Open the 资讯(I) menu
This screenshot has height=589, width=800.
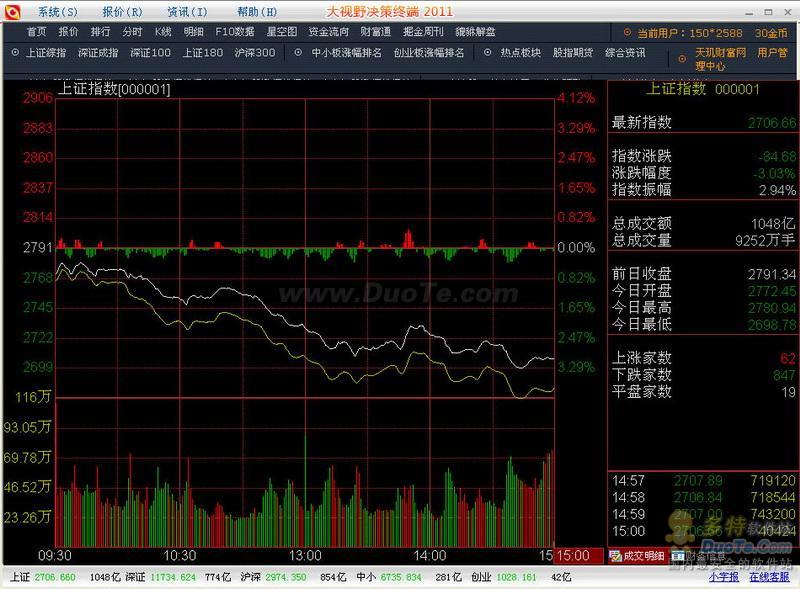coord(188,11)
